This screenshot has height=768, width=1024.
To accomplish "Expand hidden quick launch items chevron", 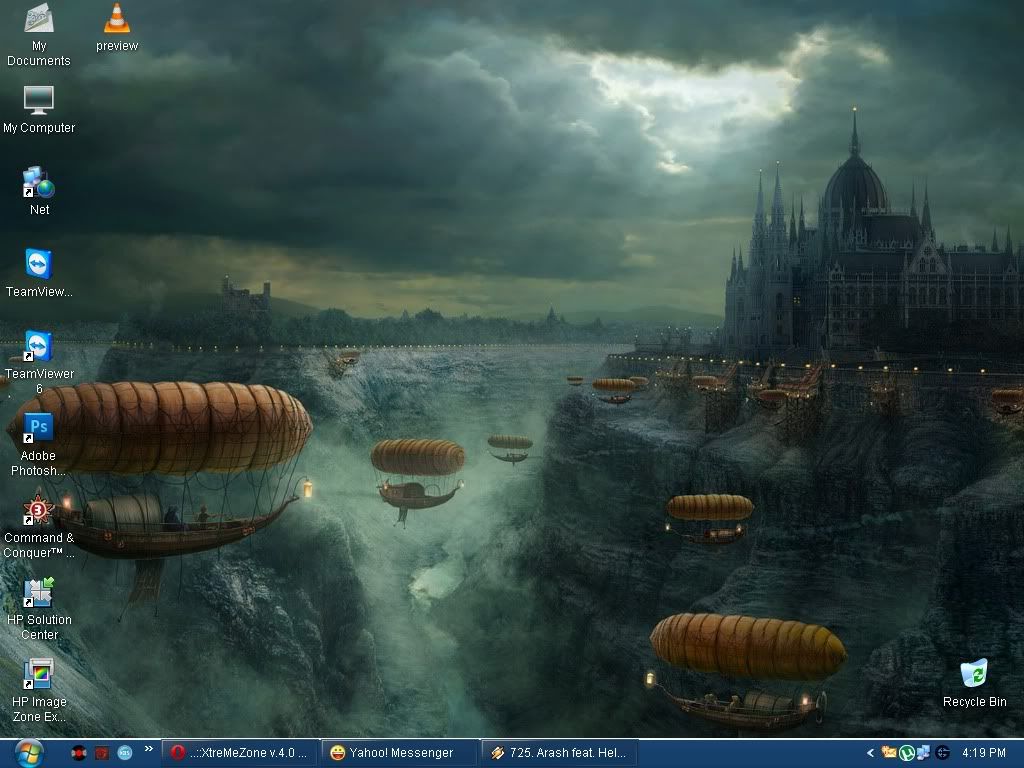I will click(x=148, y=749).
